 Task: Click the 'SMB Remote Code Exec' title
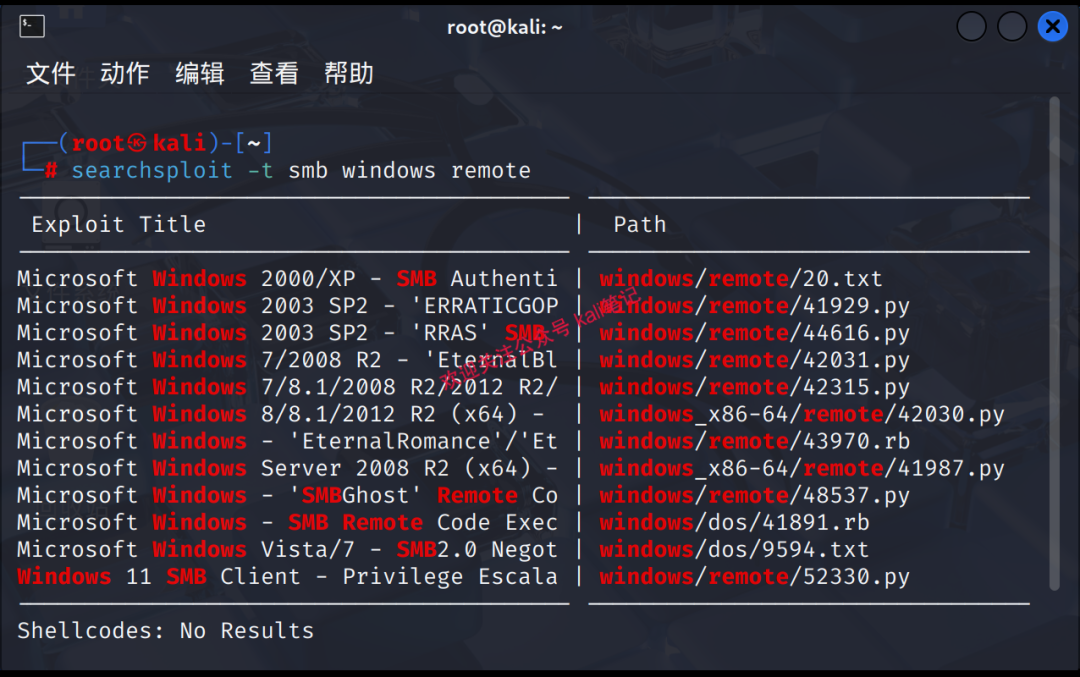[287, 522]
